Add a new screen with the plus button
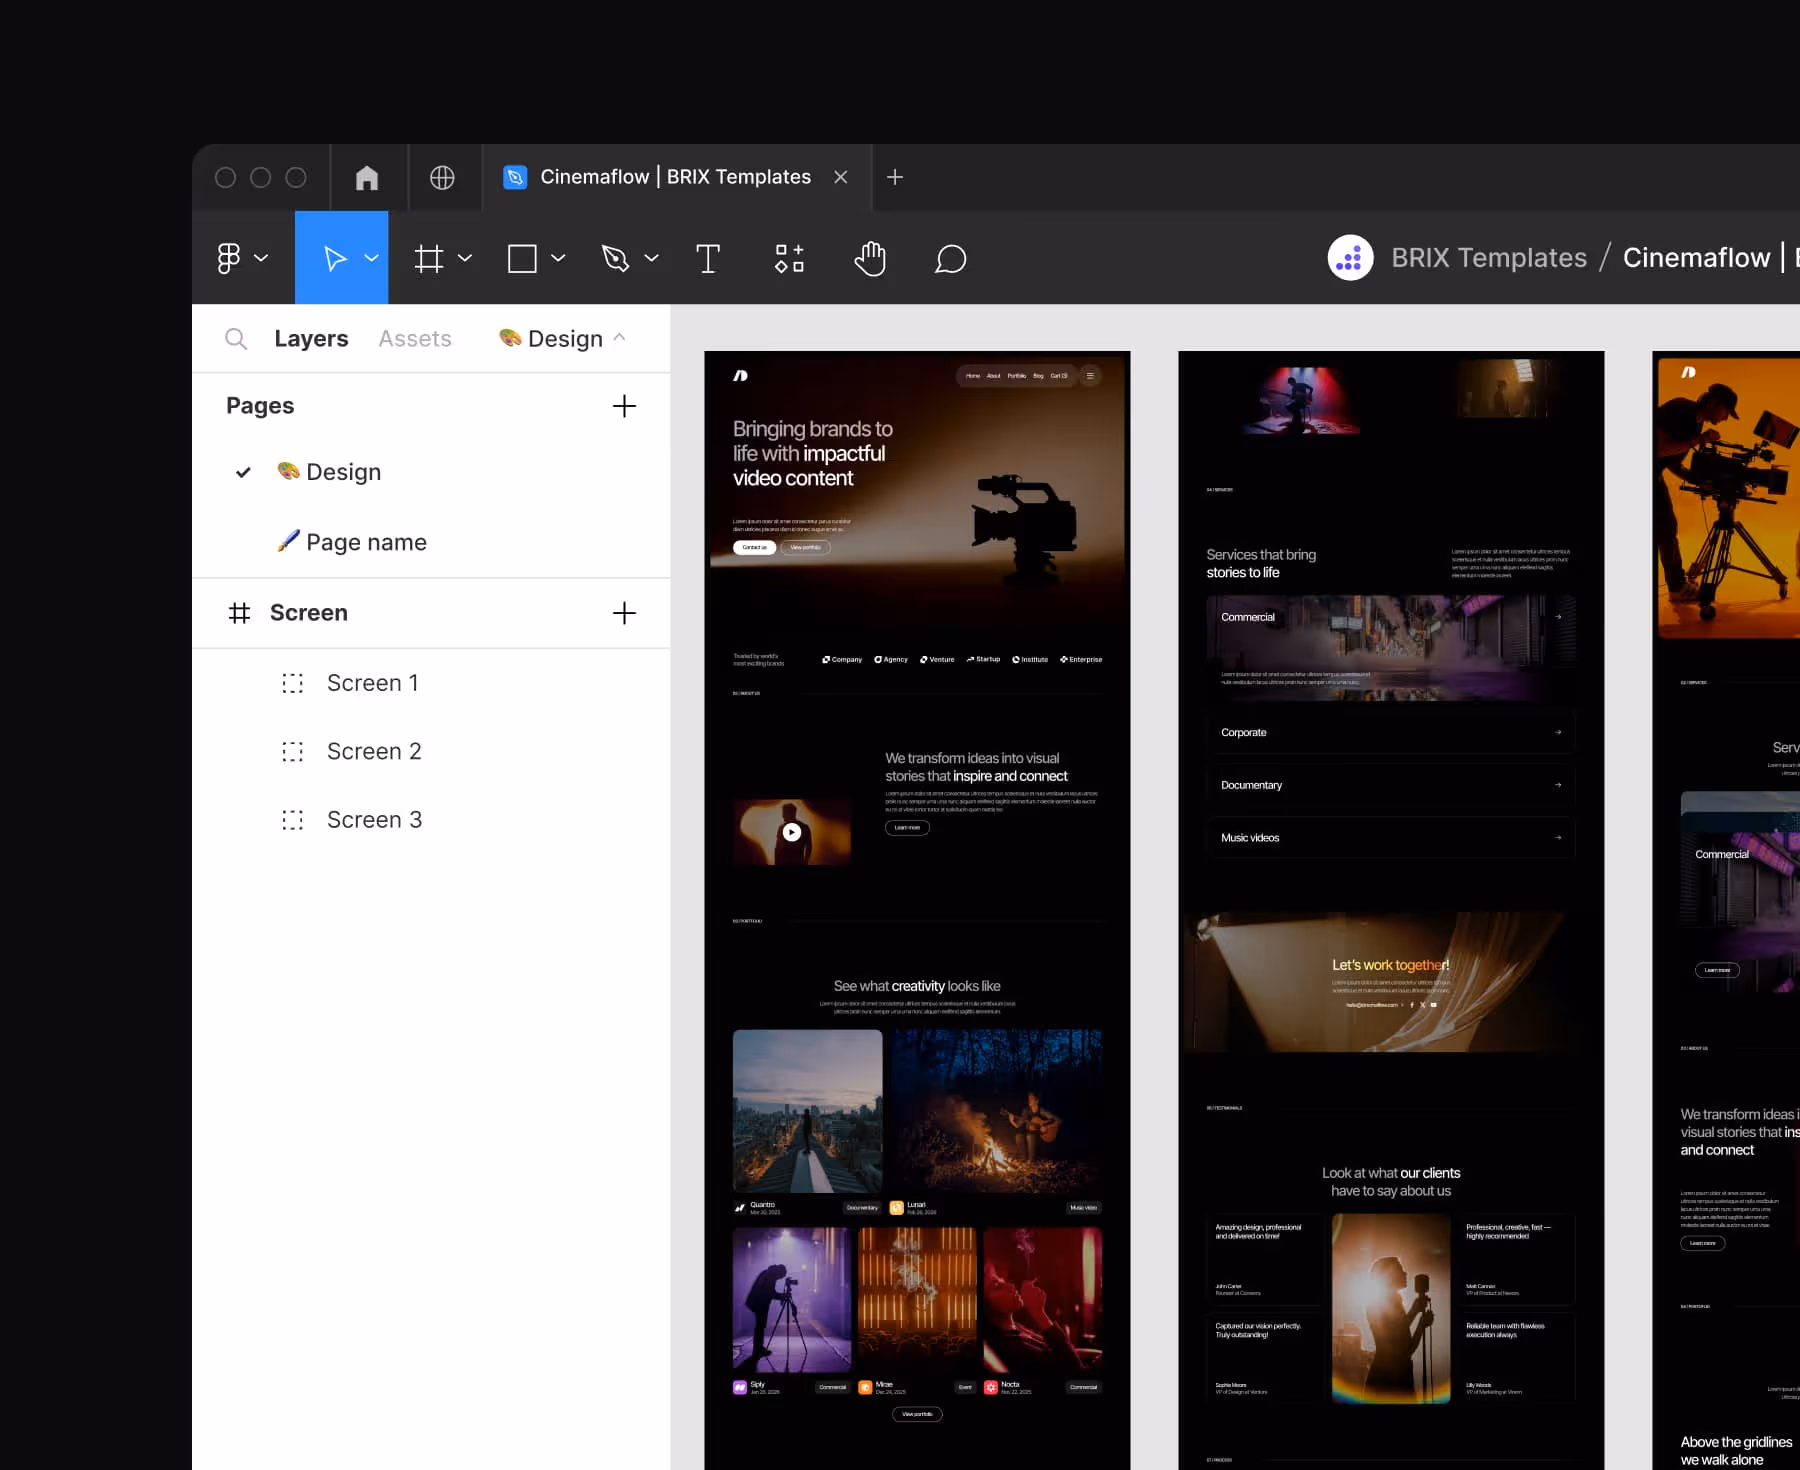1800x1470 pixels. coord(623,613)
